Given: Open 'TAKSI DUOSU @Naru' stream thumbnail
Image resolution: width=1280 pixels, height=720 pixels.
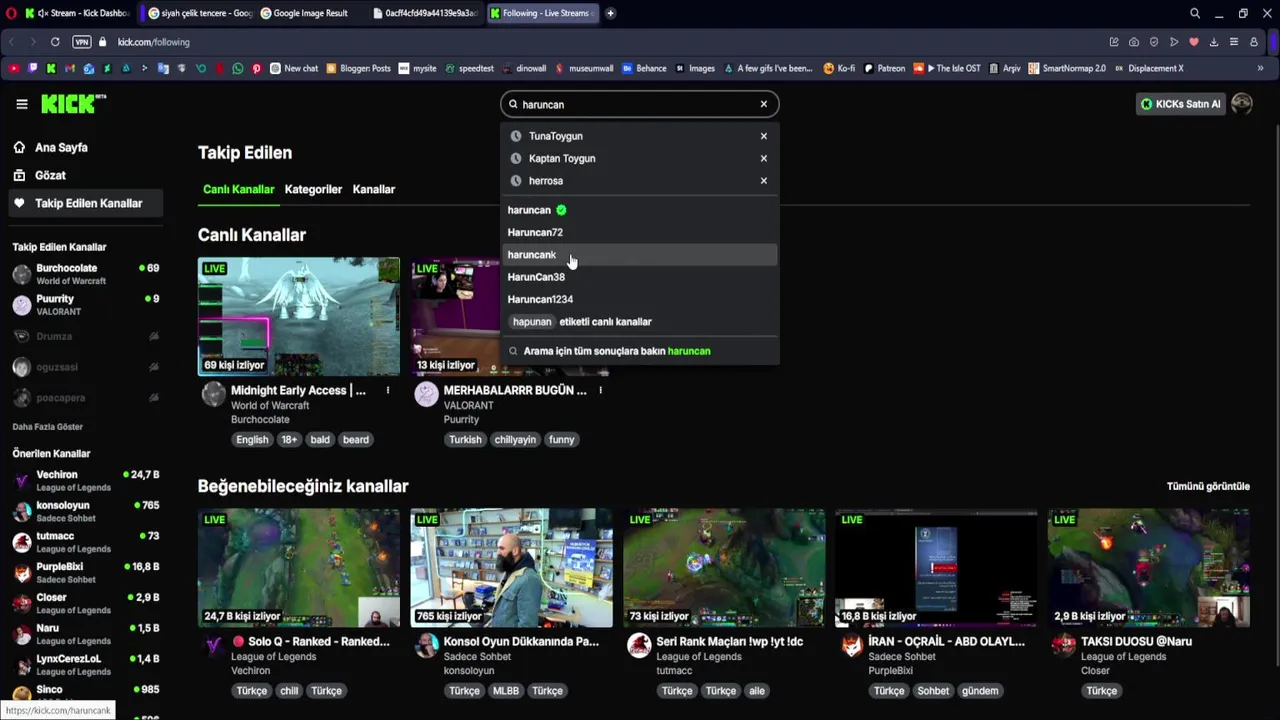Looking at the screenshot, I should [x=1149, y=567].
